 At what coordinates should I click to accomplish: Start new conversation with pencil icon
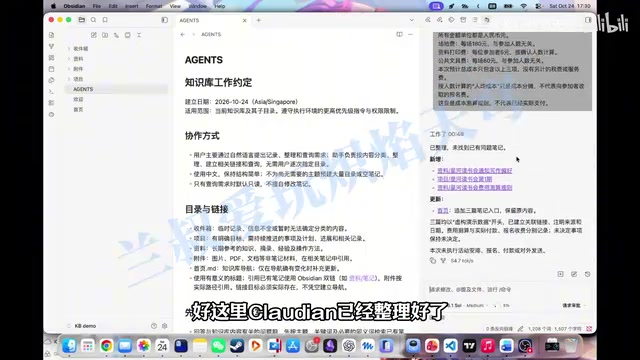click(574, 274)
